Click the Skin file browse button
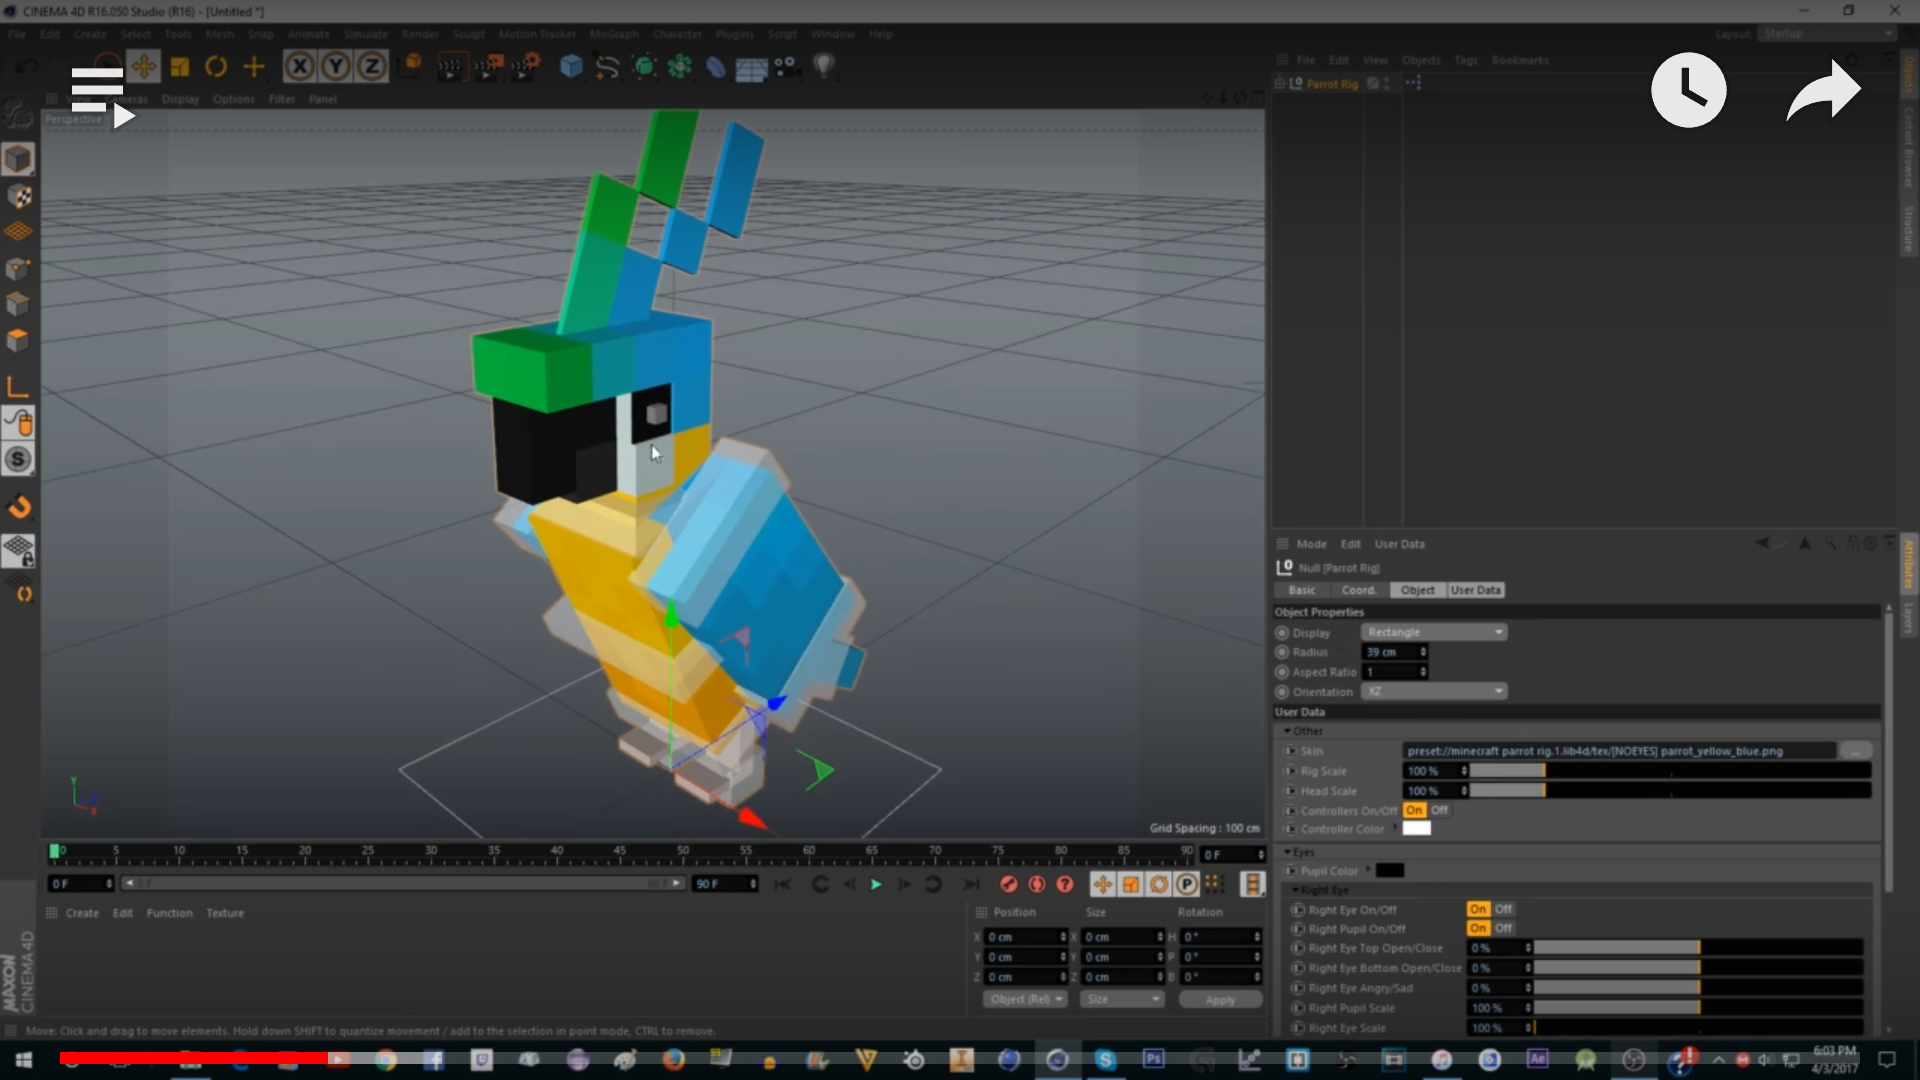Viewport: 1920px width, 1080px height. [x=1855, y=750]
